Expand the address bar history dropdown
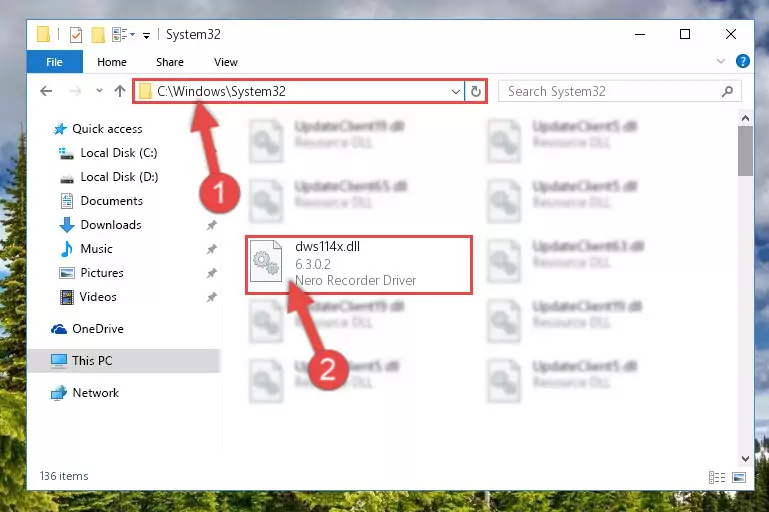The height and width of the screenshot is (512, 769). [x=456, y=92]
